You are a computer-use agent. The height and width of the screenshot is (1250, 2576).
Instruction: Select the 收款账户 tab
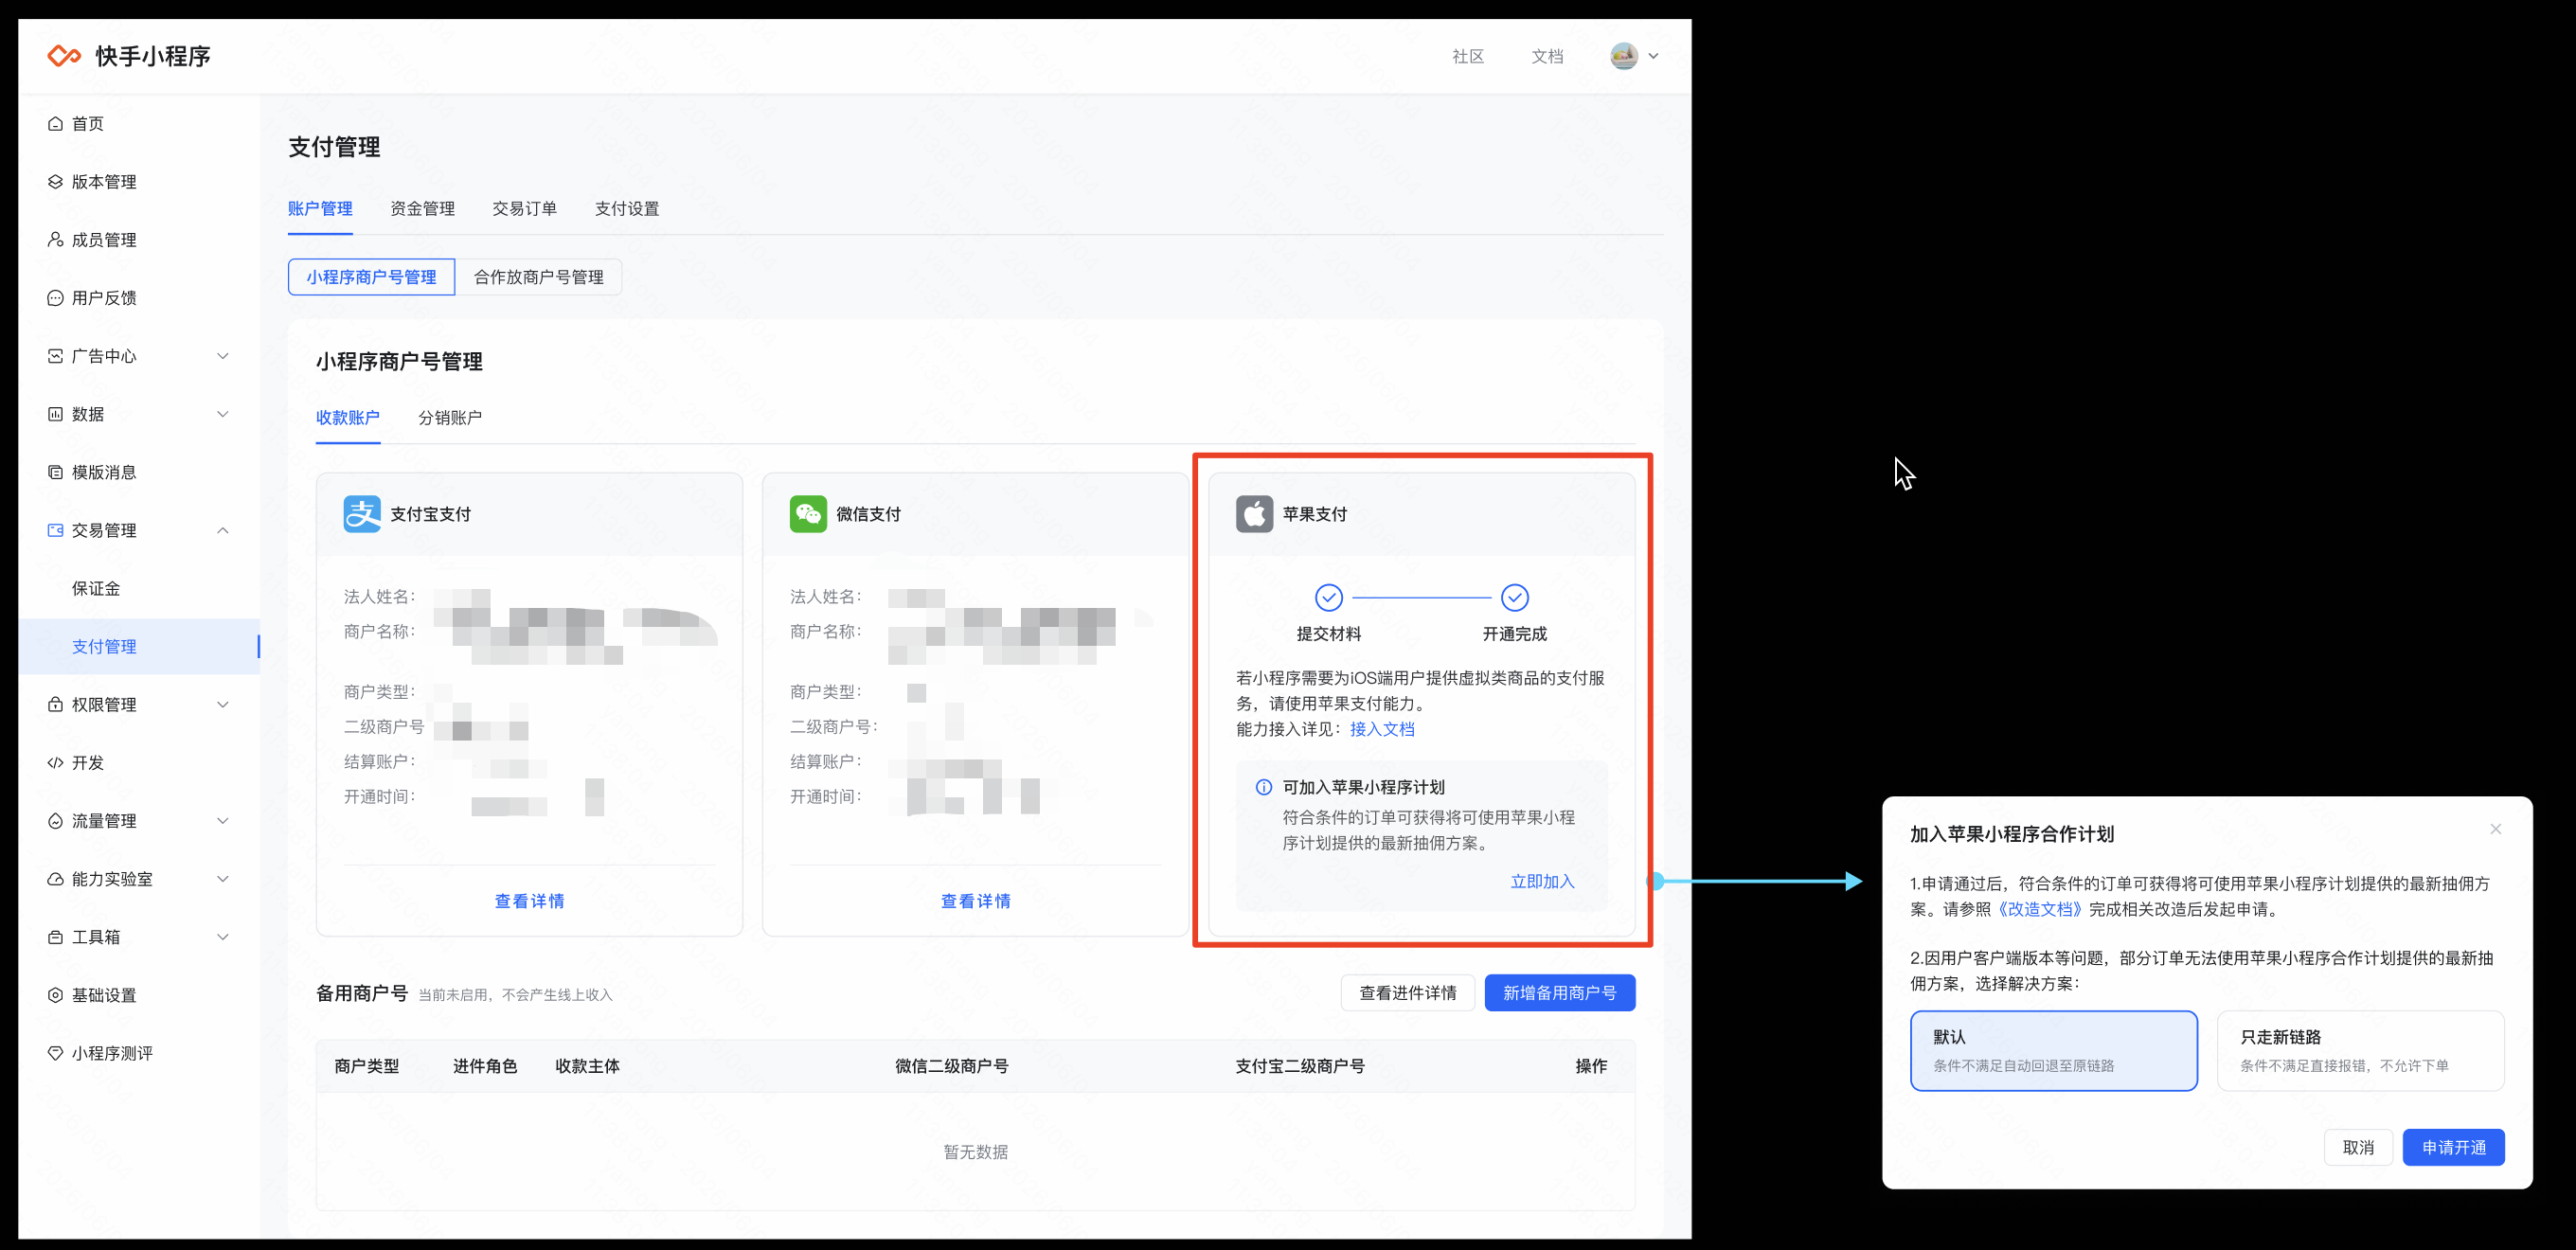coord(348,418)
